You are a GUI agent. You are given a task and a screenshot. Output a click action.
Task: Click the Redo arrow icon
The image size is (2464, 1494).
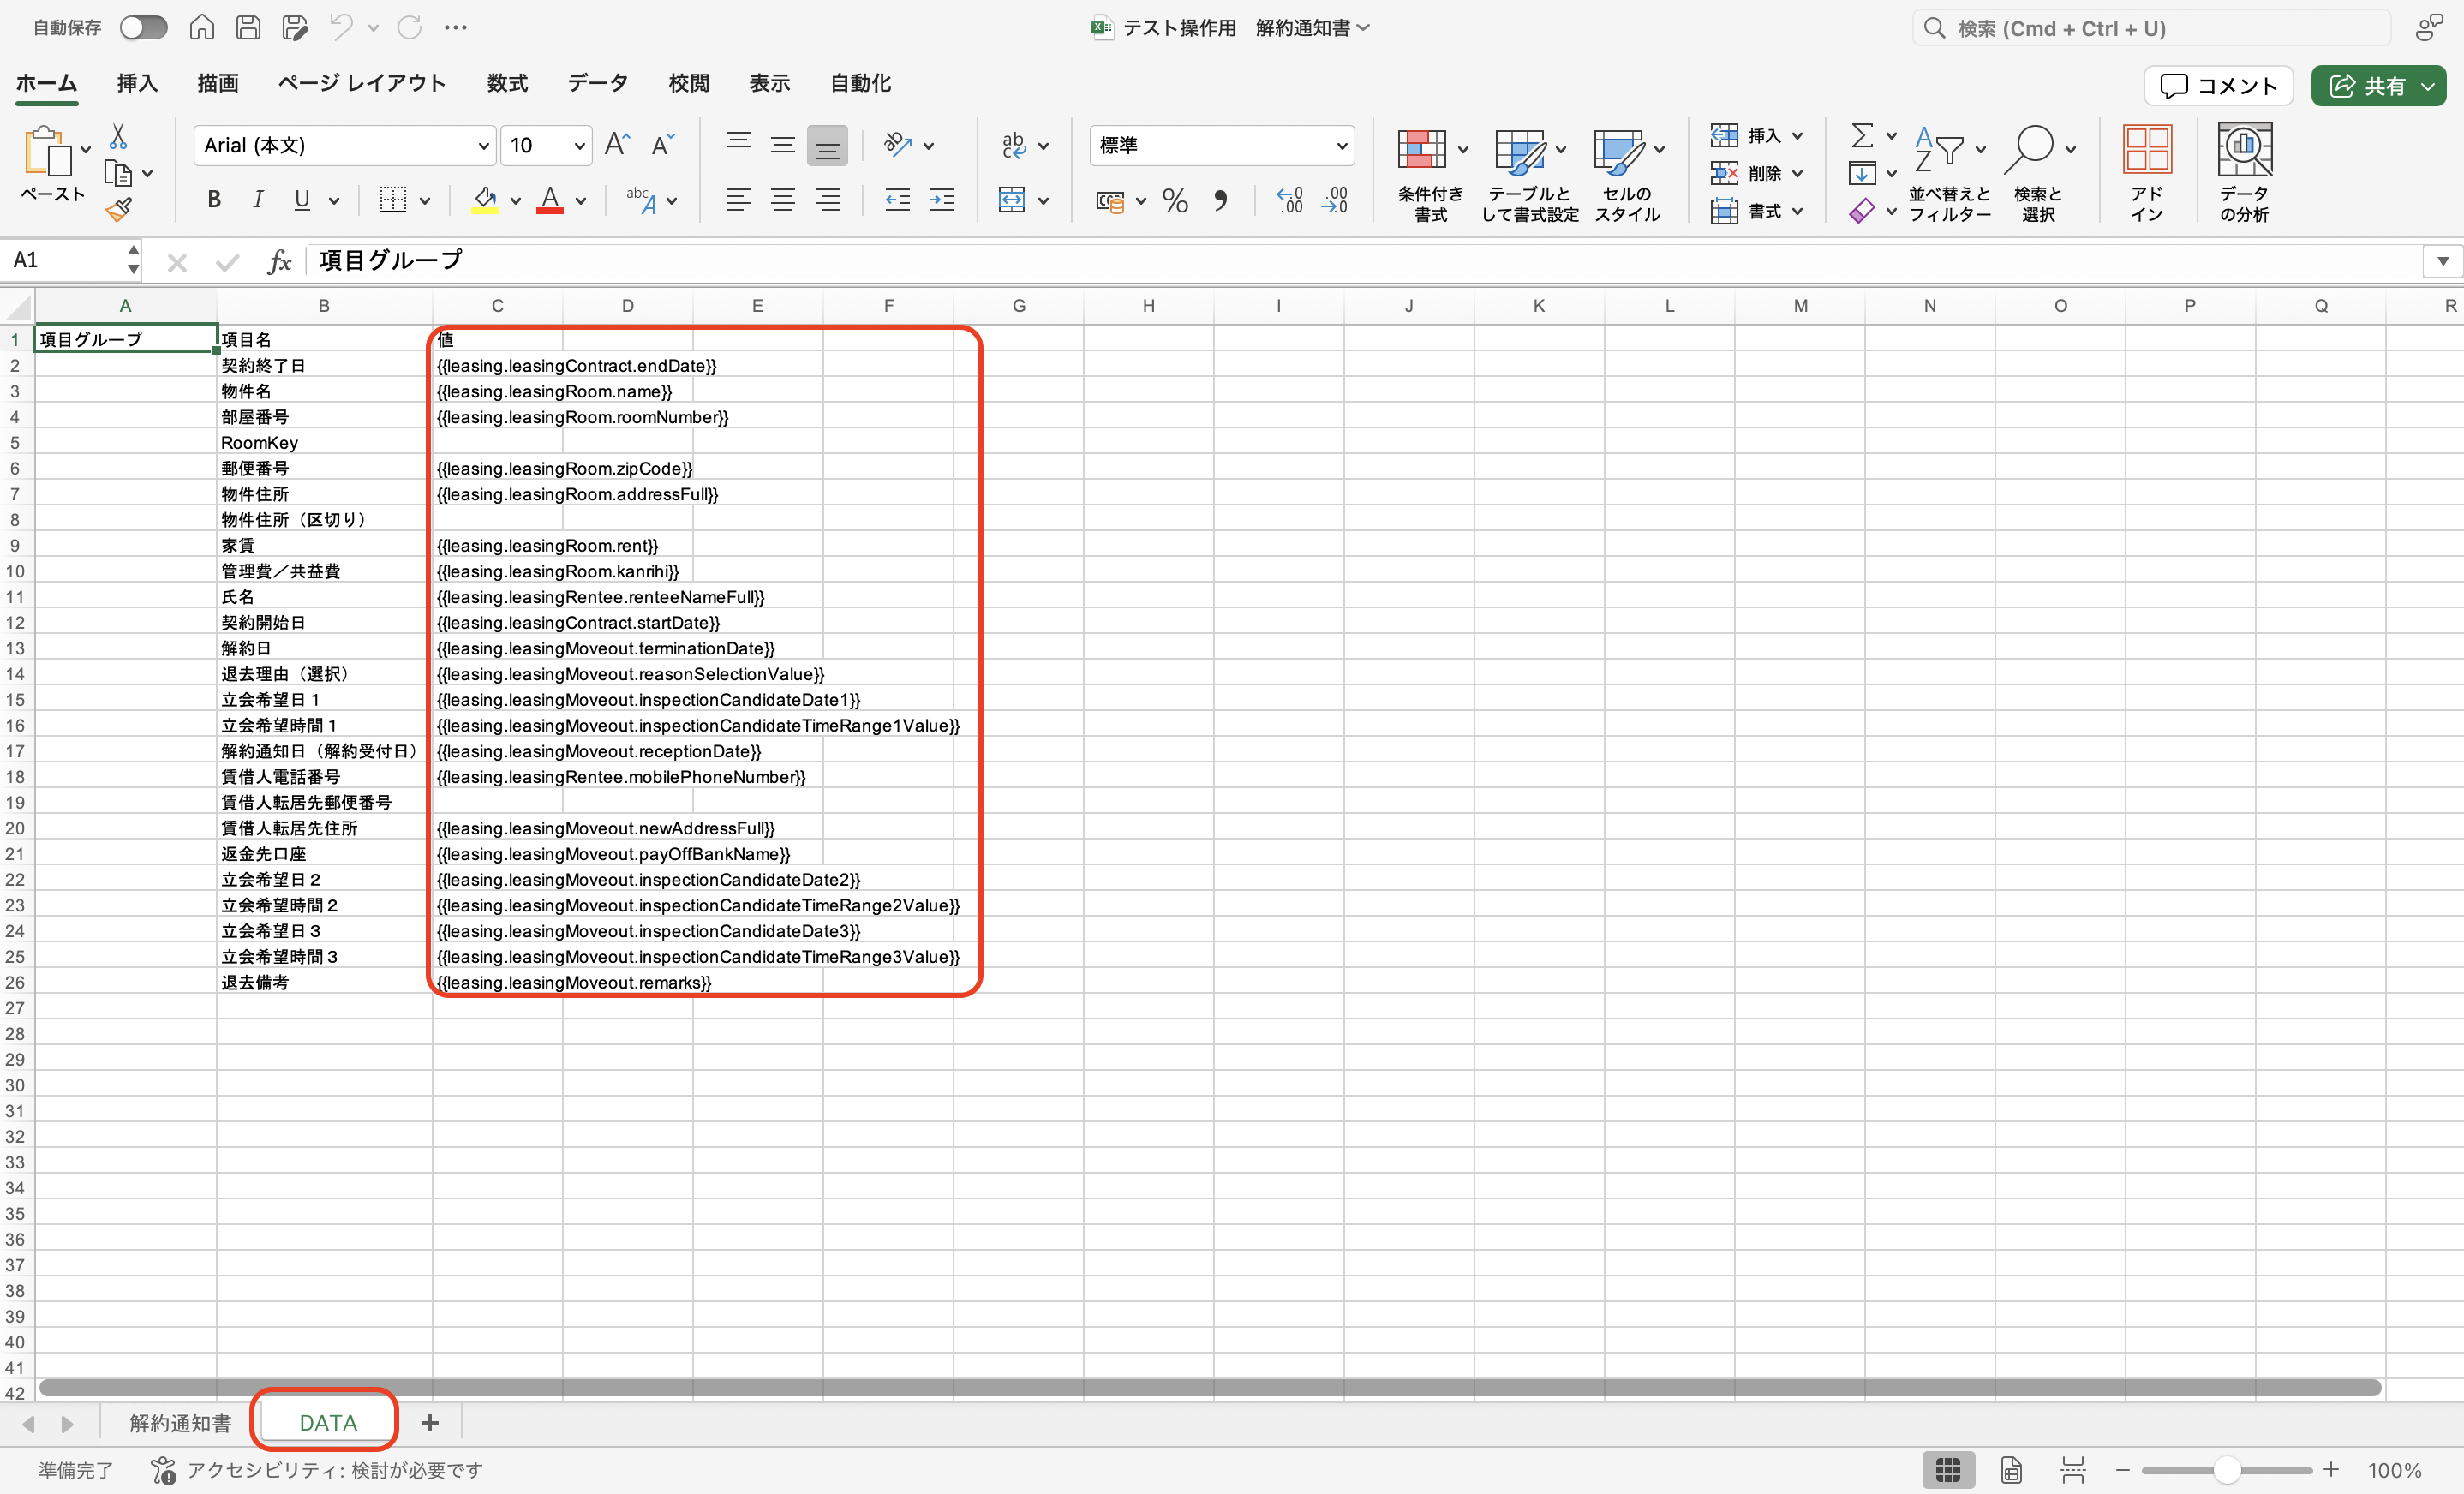click(410, 28)
